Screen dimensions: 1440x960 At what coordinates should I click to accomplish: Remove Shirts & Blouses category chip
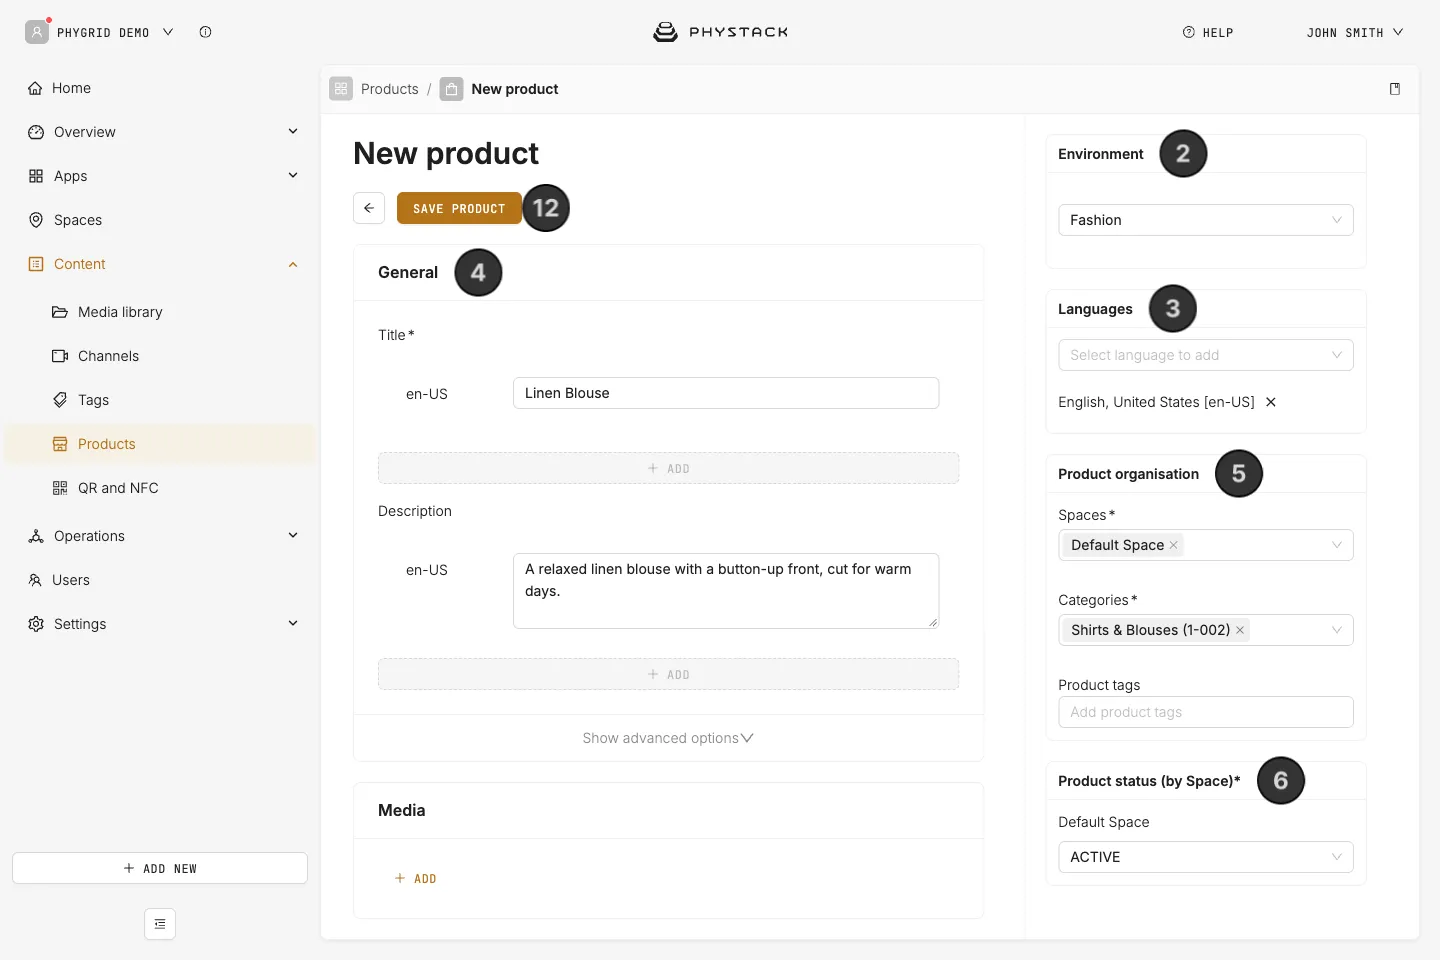(x=1240, y=630)
